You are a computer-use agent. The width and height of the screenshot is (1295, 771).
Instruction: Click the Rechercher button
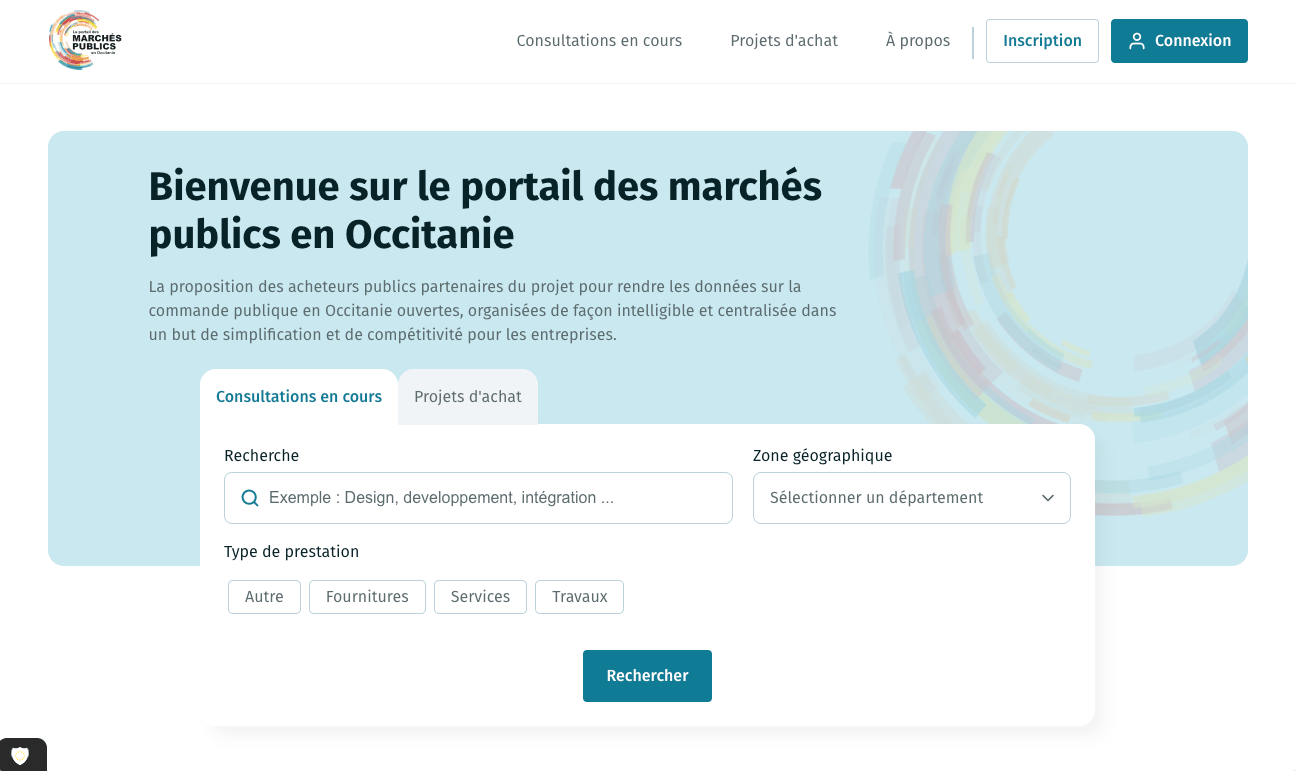pyautogui.click(x=647, y=676)
